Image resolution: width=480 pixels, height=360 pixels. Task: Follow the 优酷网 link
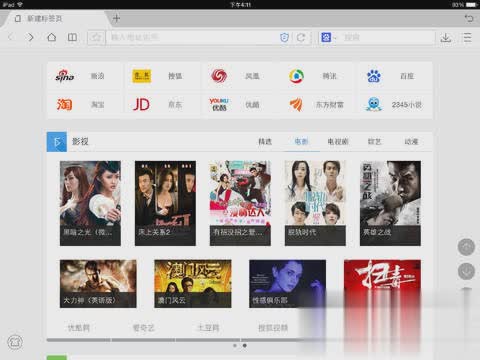pyautogui.click(x=79, y=328)
